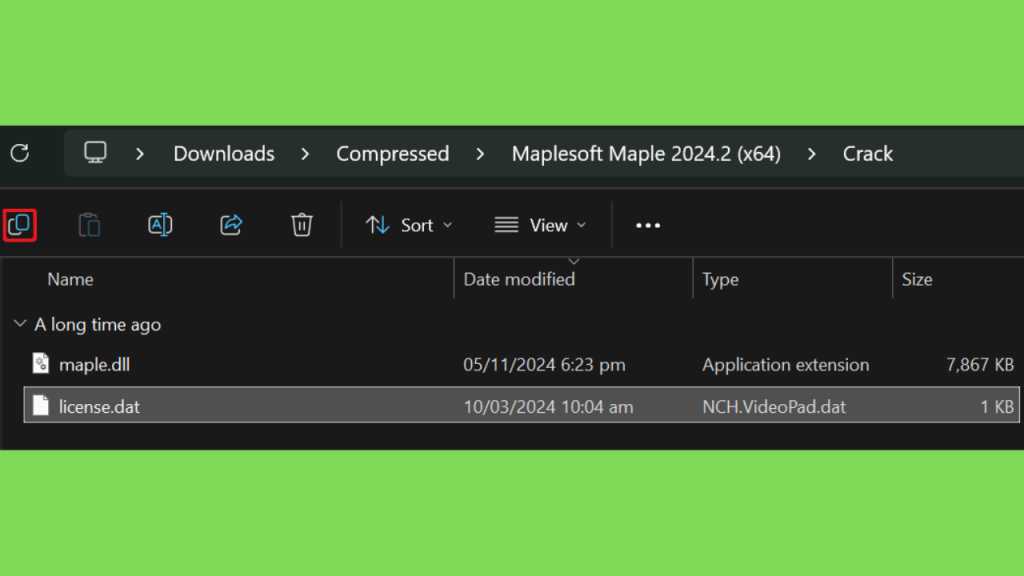Click the date 05/11/2024 6:23 pm

[x=544, y=364]
